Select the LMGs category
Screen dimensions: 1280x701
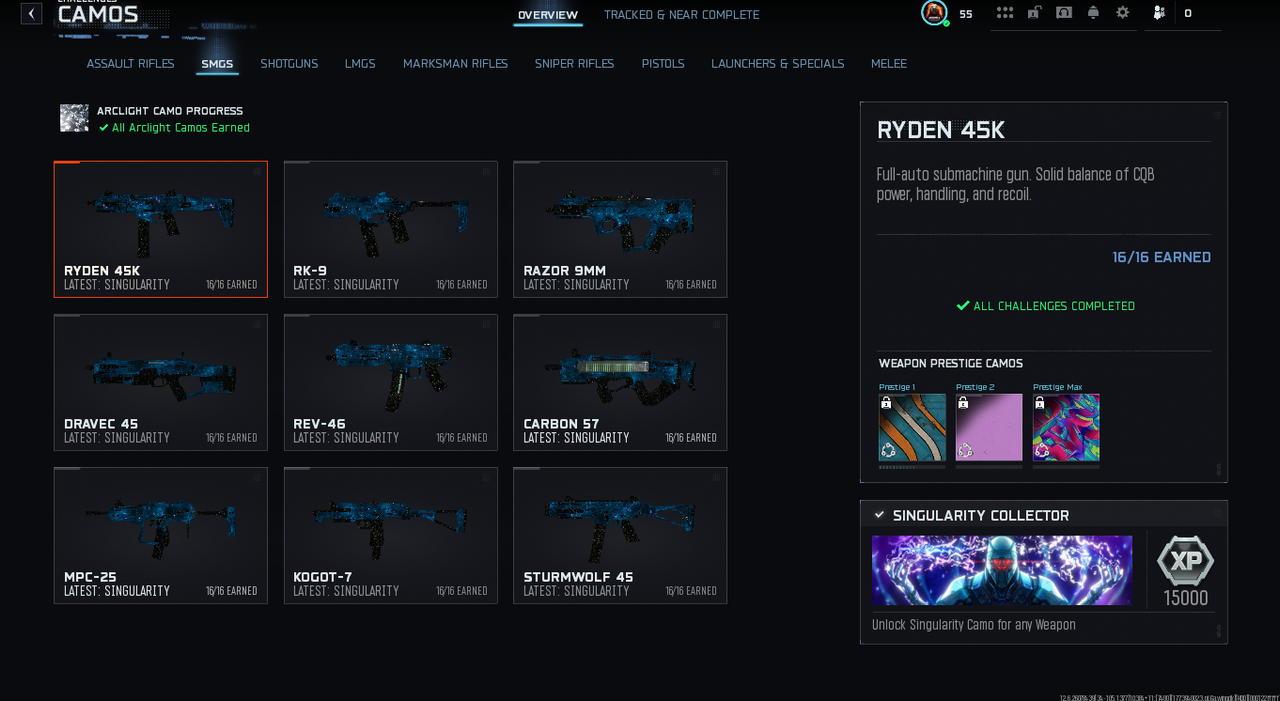point(360,63)
